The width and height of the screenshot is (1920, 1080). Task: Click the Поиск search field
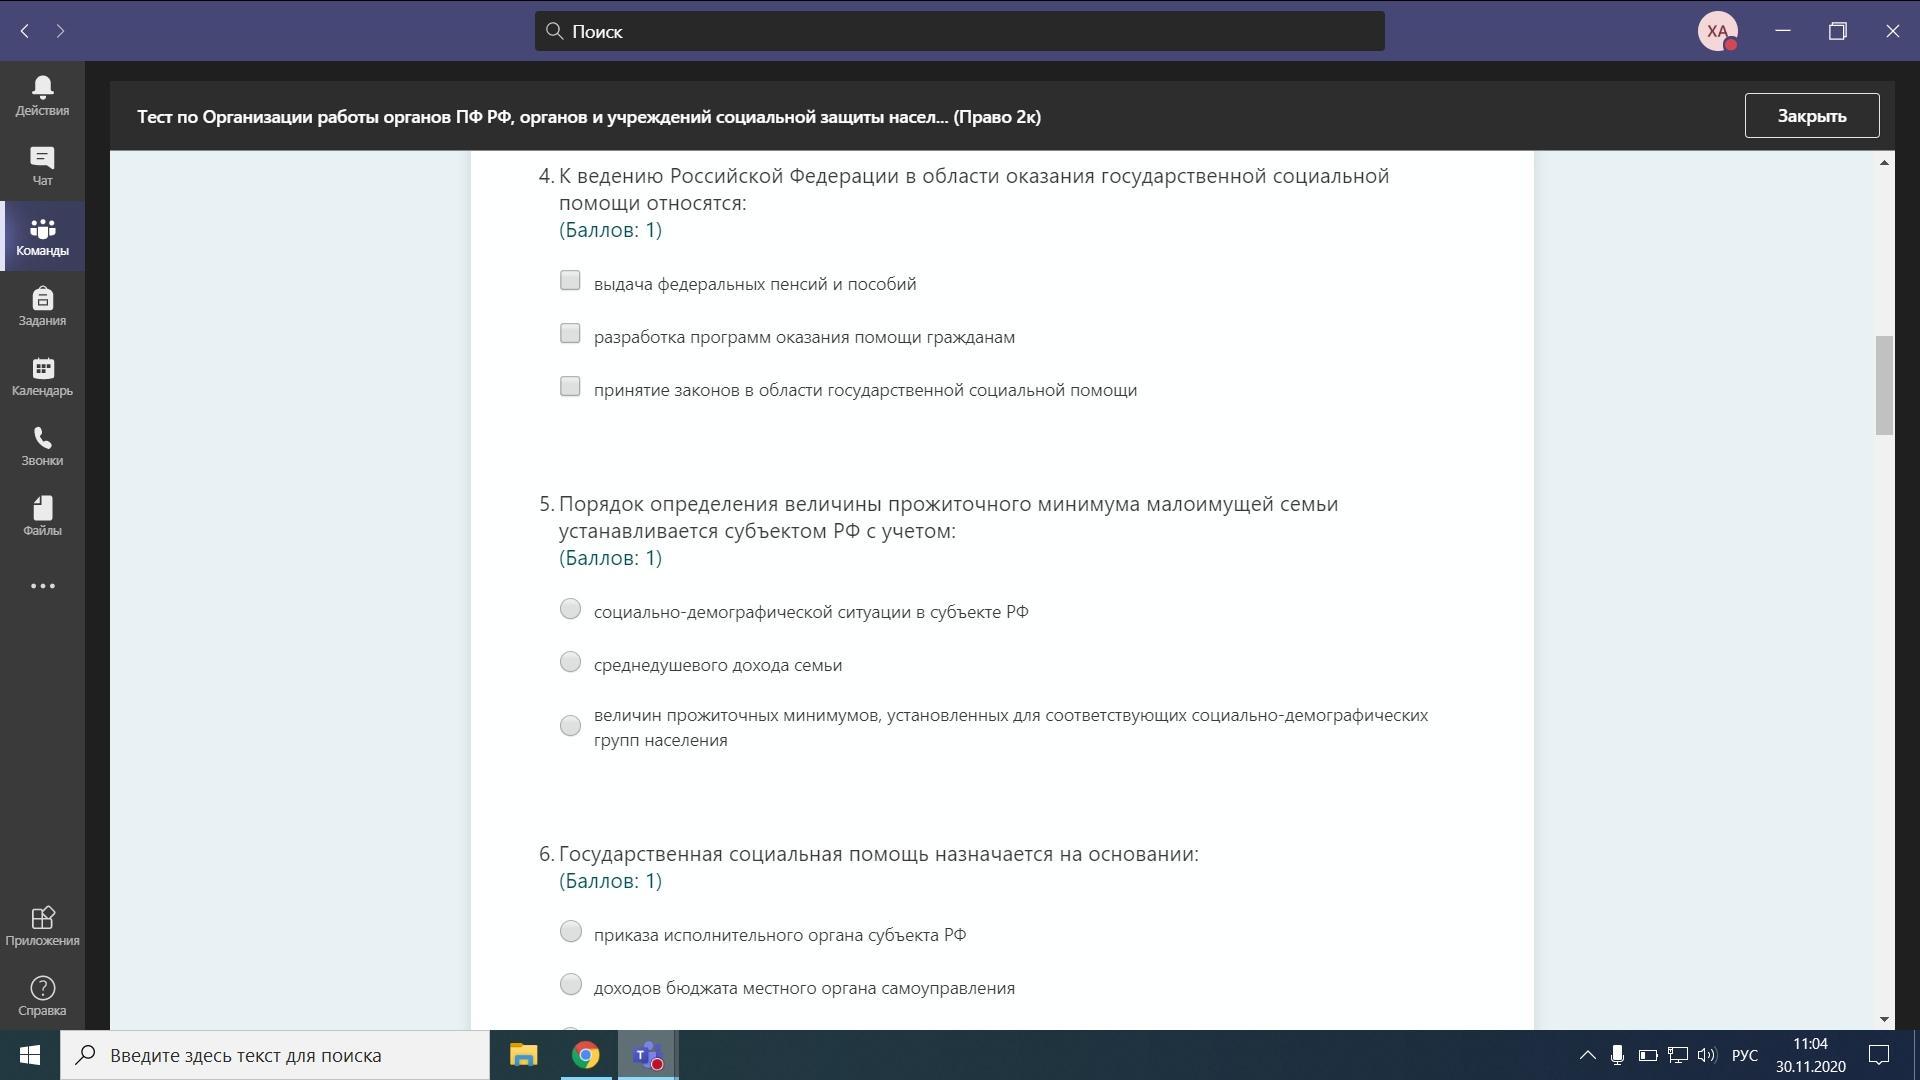960,31
